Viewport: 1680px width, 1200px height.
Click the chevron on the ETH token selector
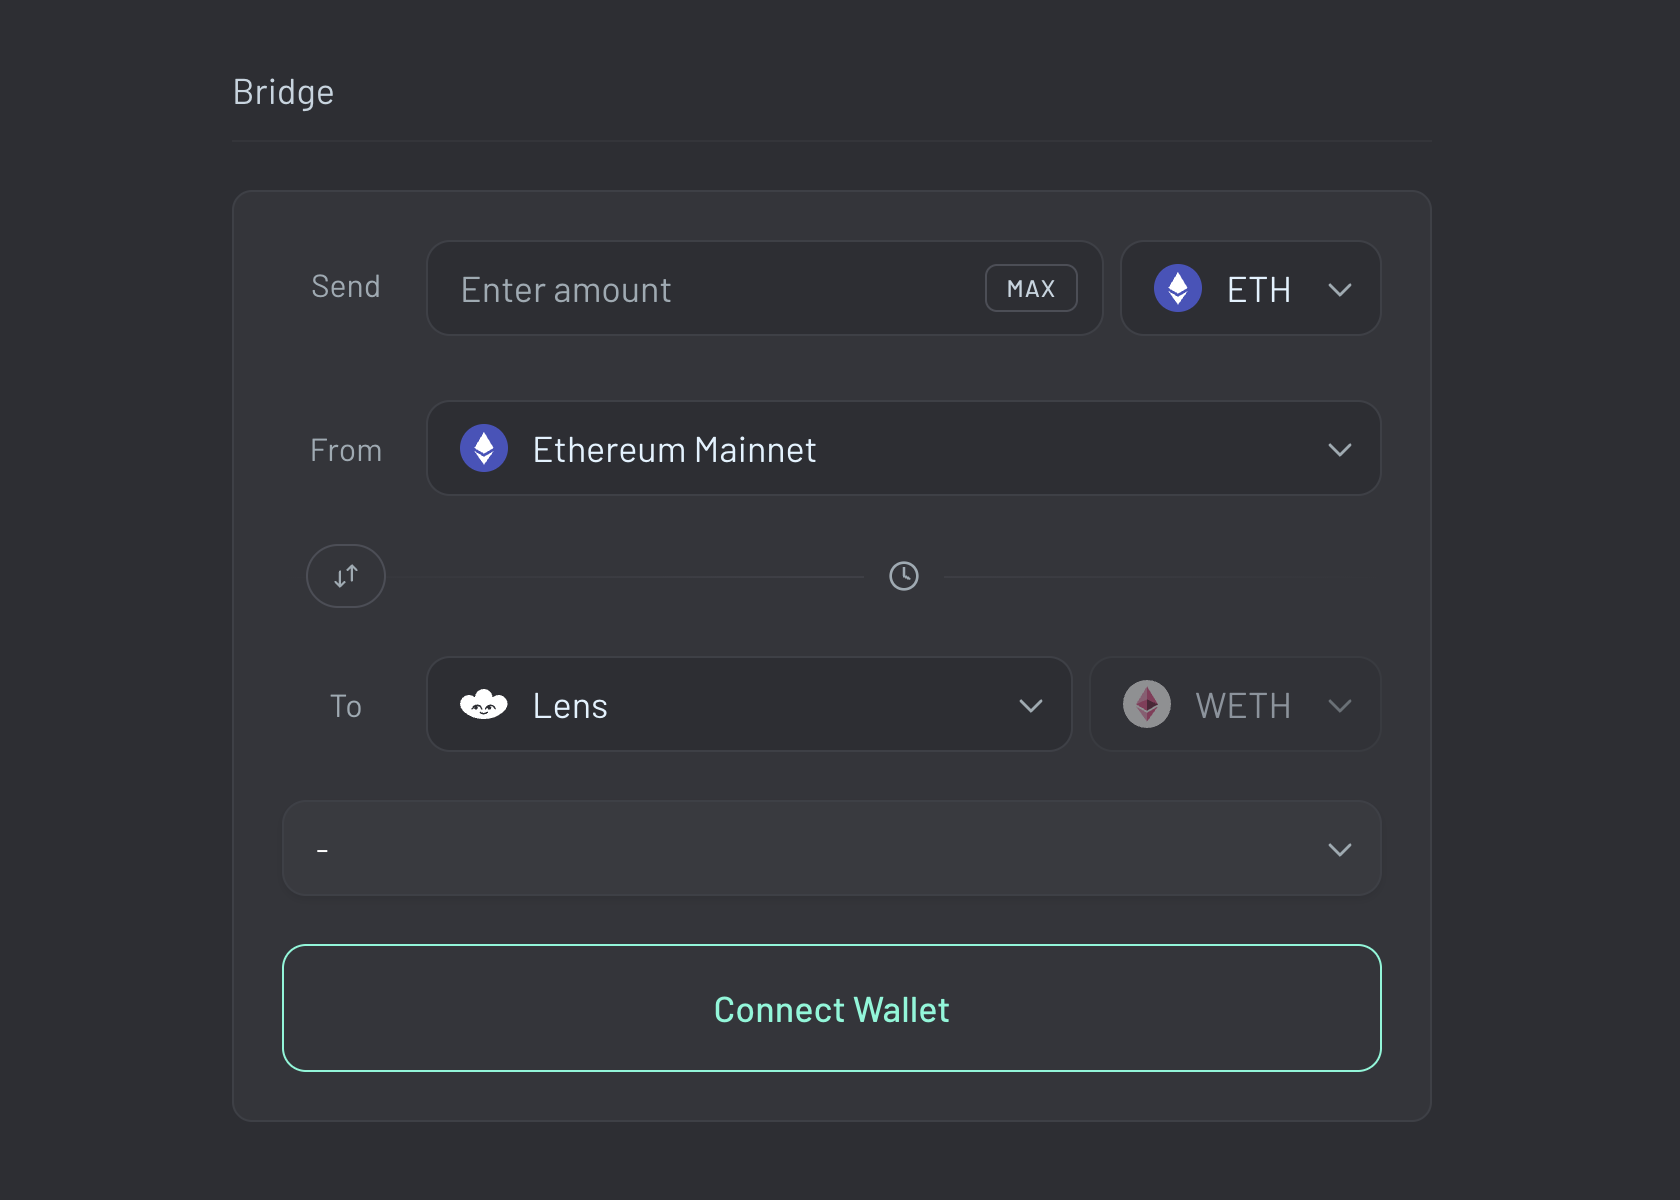click(1340, 289)
